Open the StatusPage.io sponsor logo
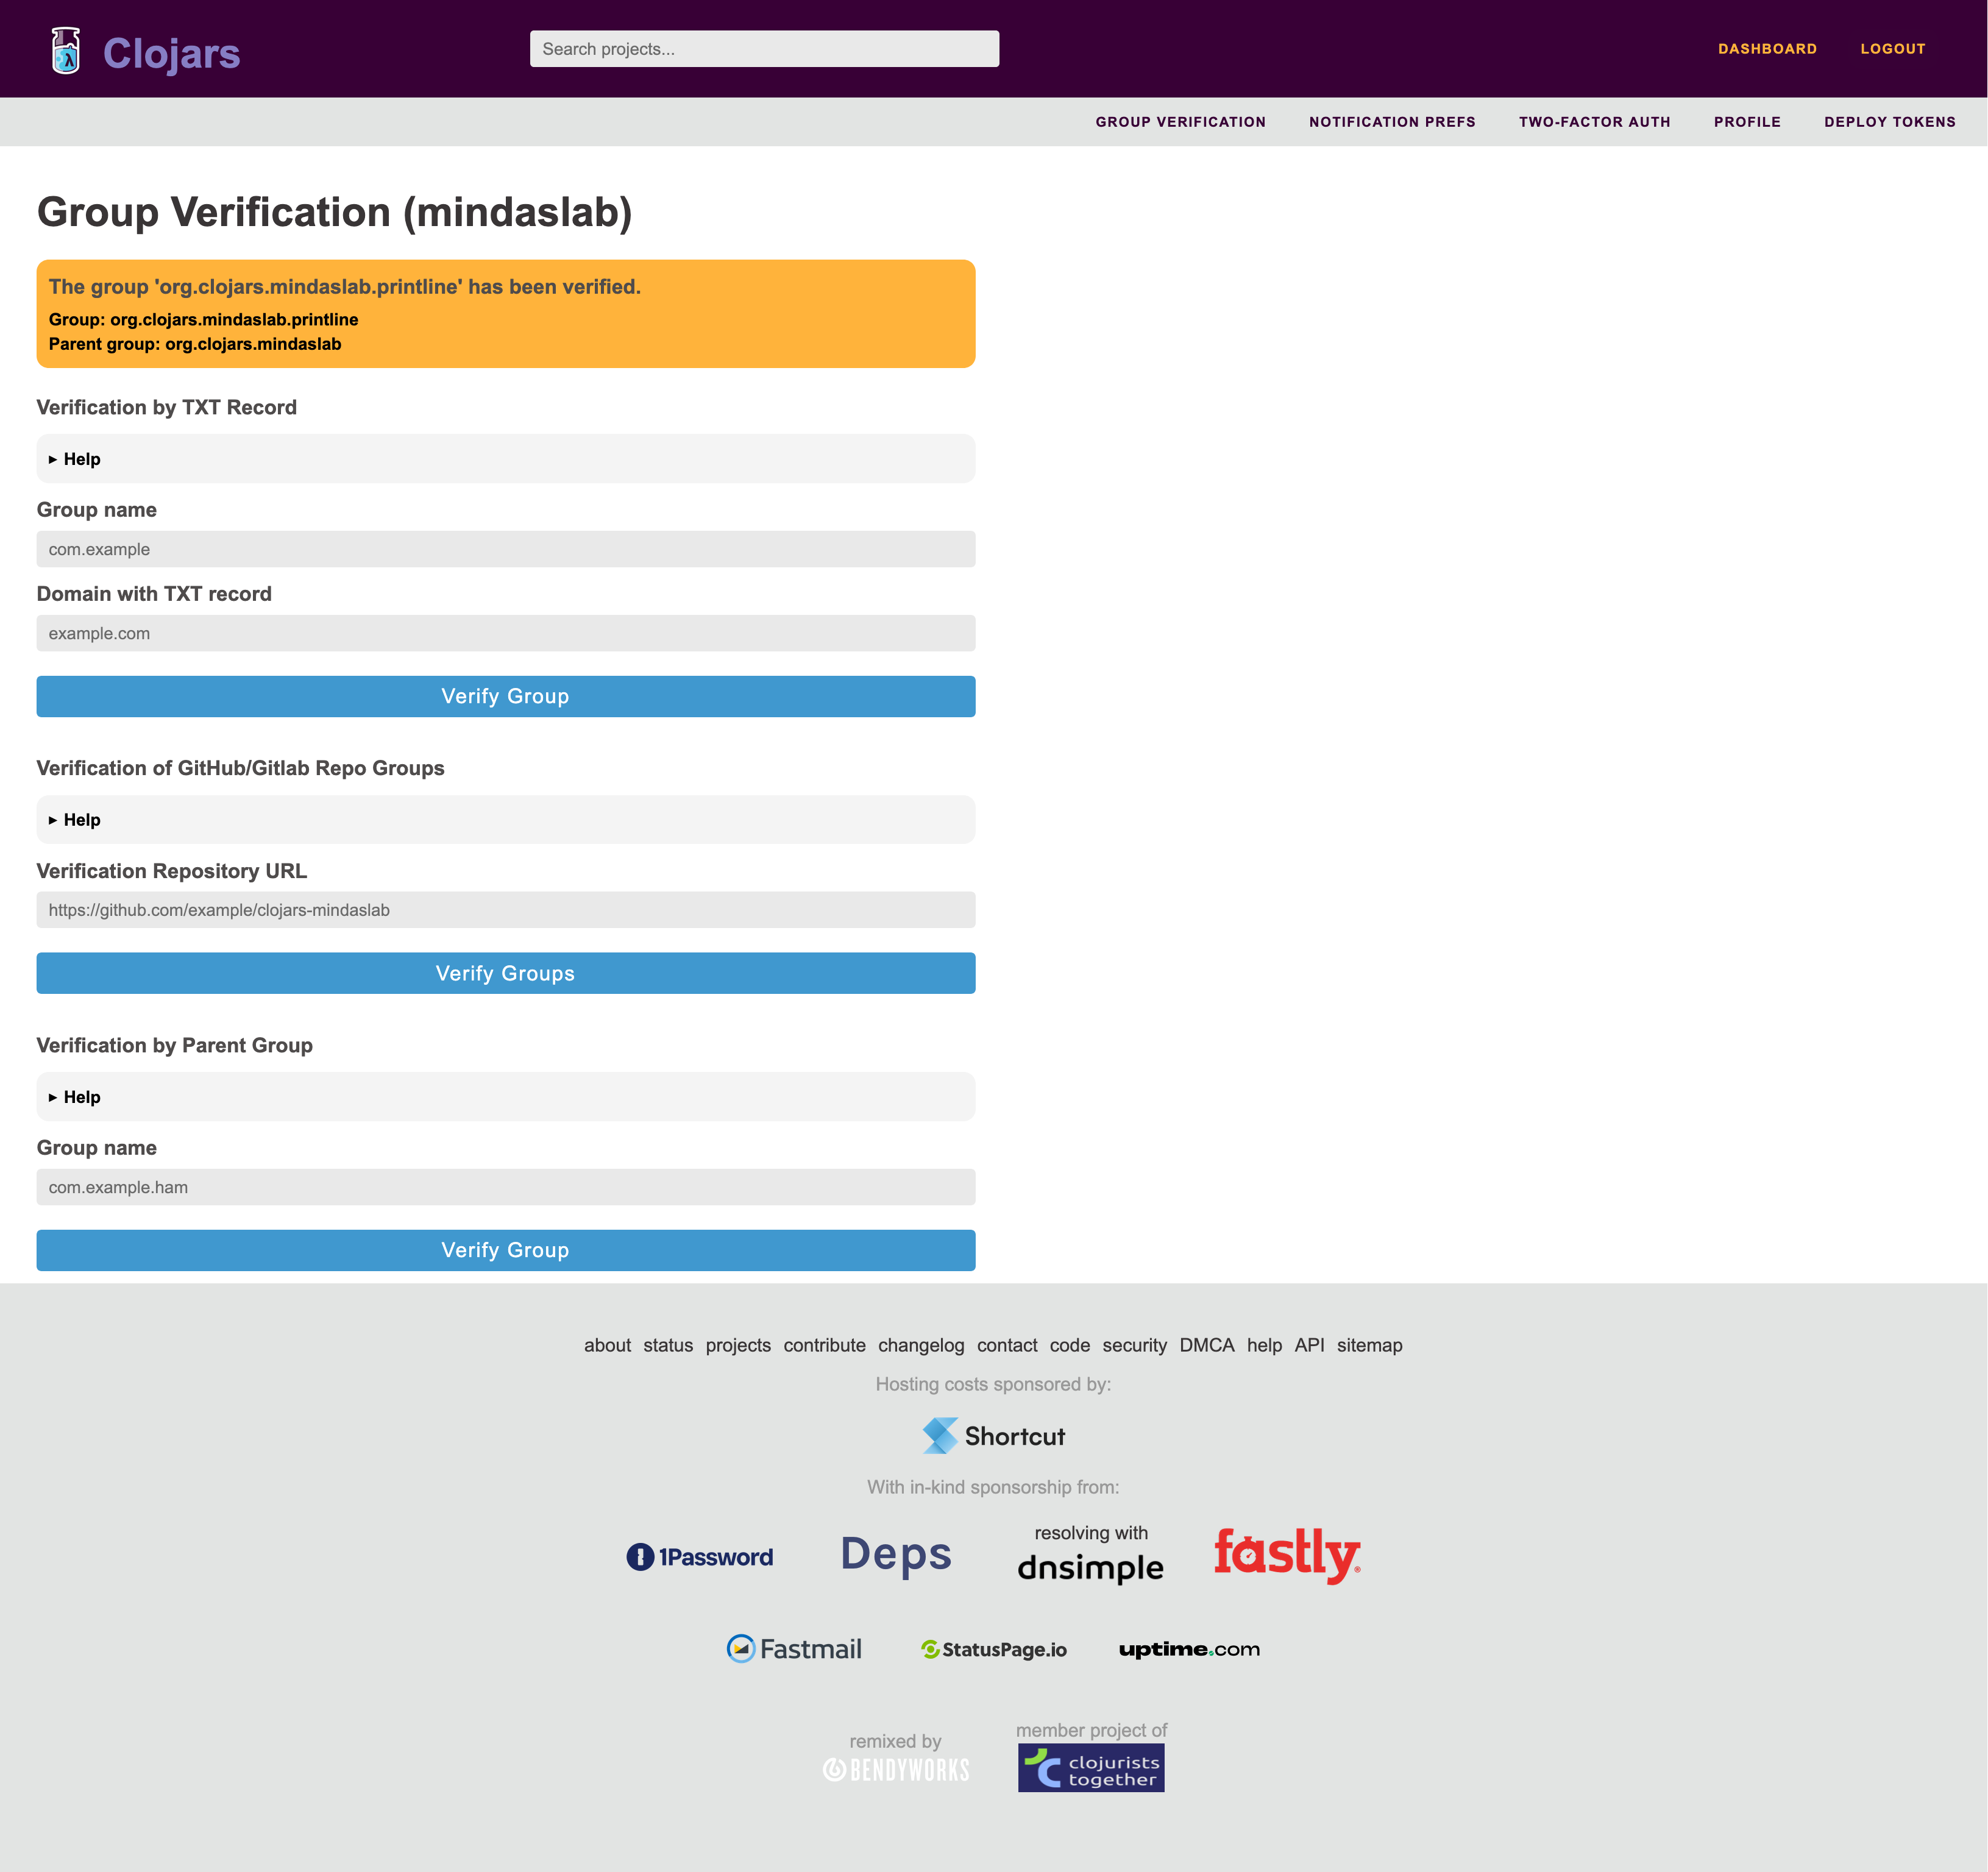This screenshot has width=1988, height=1872. 993,1650
